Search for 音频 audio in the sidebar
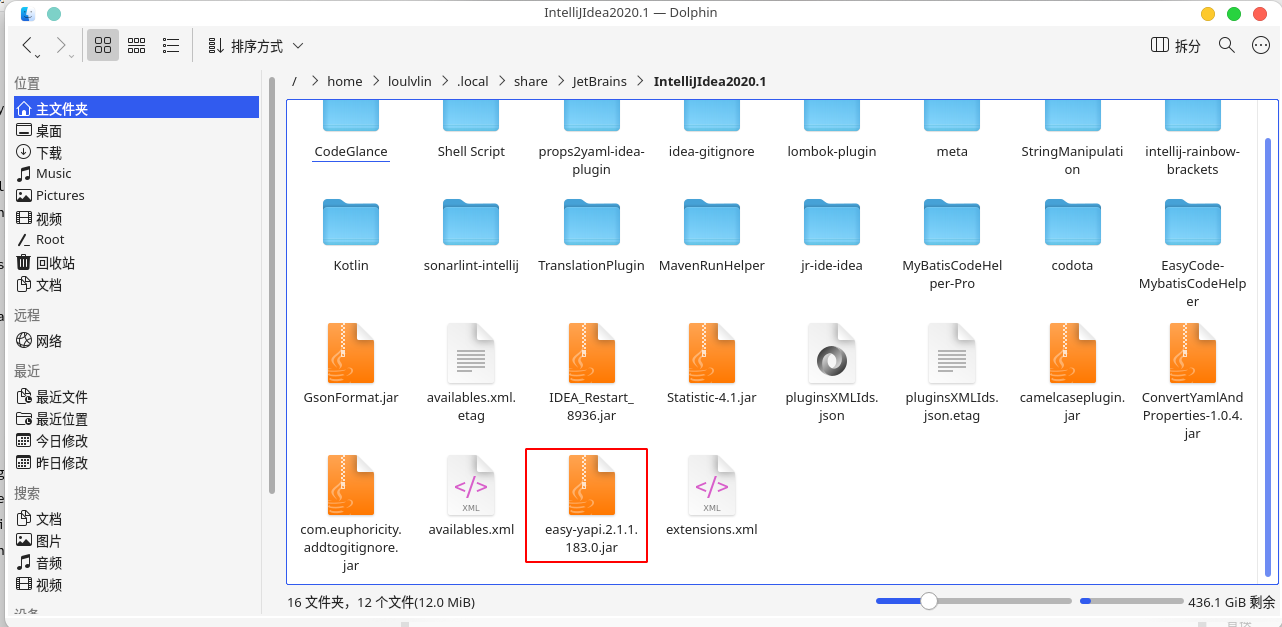The width and height of the screenshot is (1282, 627). pyautogui.click(x=136, y=562)
